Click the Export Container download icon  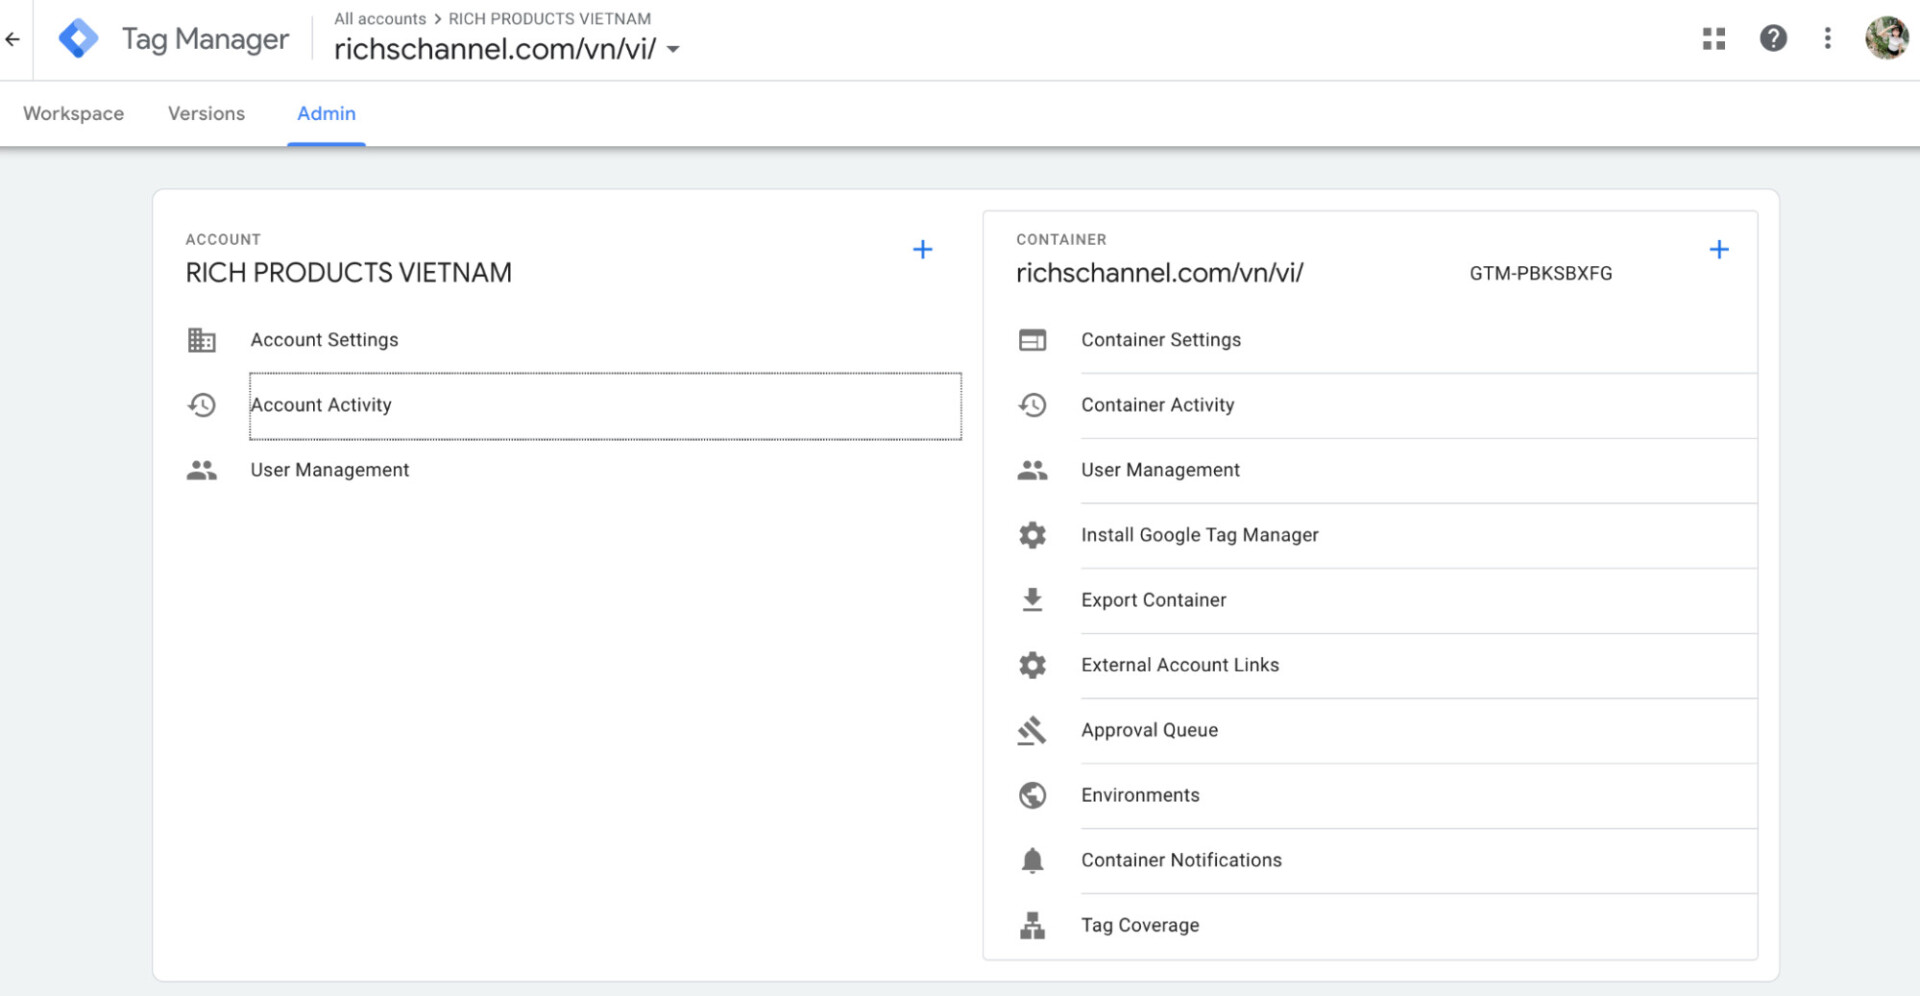[1033, 600]
